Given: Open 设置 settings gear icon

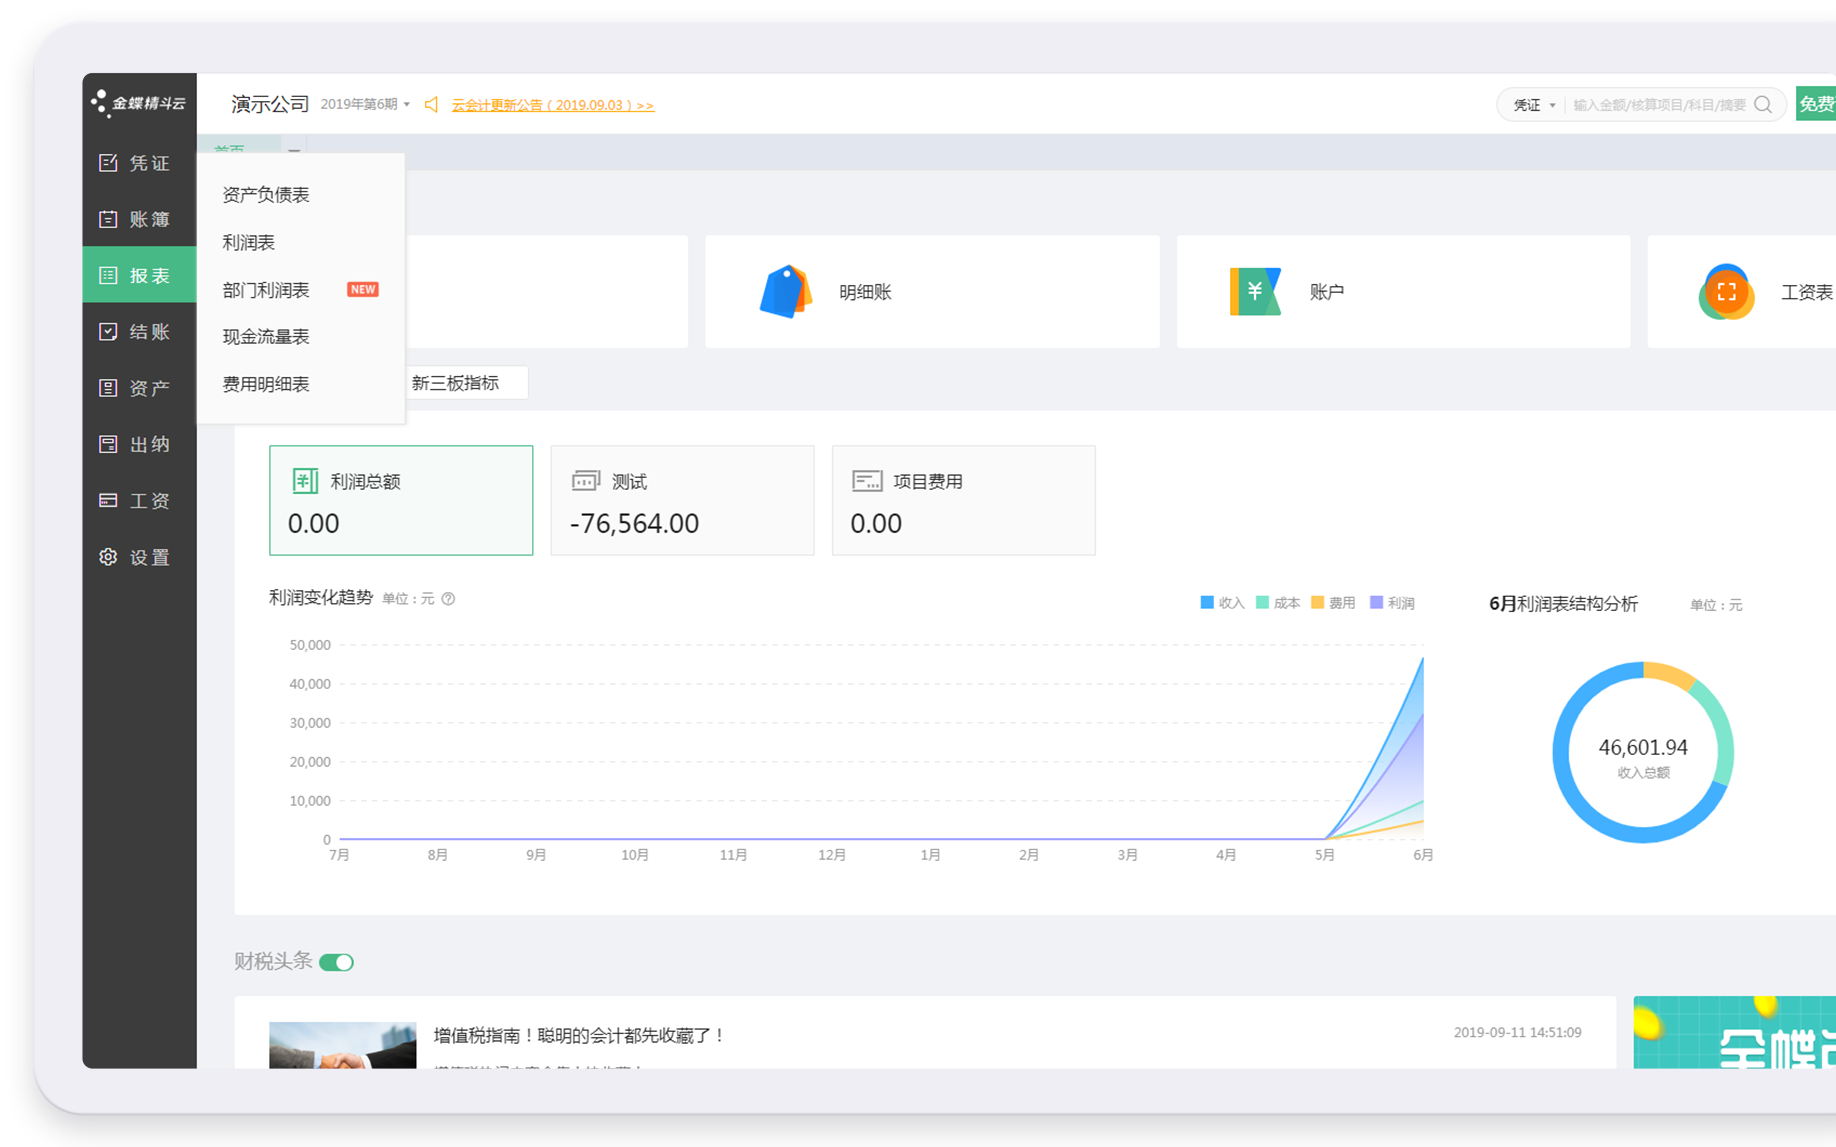Looking at the screenshot, I should click(108, 557).
